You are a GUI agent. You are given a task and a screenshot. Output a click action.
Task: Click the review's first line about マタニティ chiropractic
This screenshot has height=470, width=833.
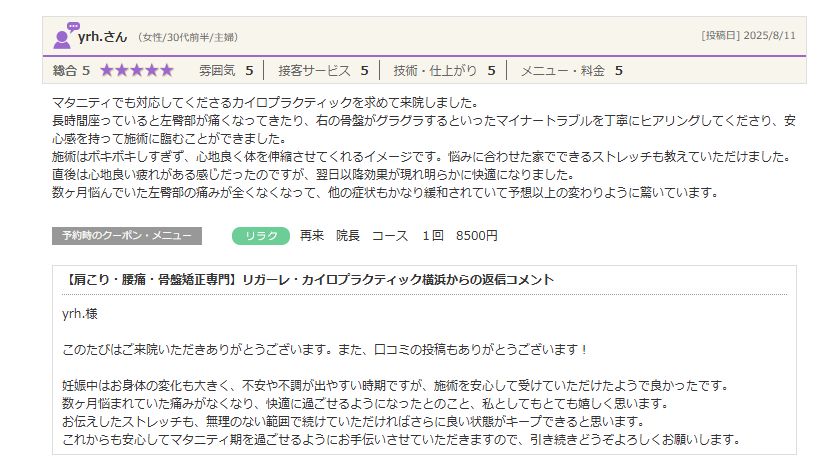(x=266, y=103)
